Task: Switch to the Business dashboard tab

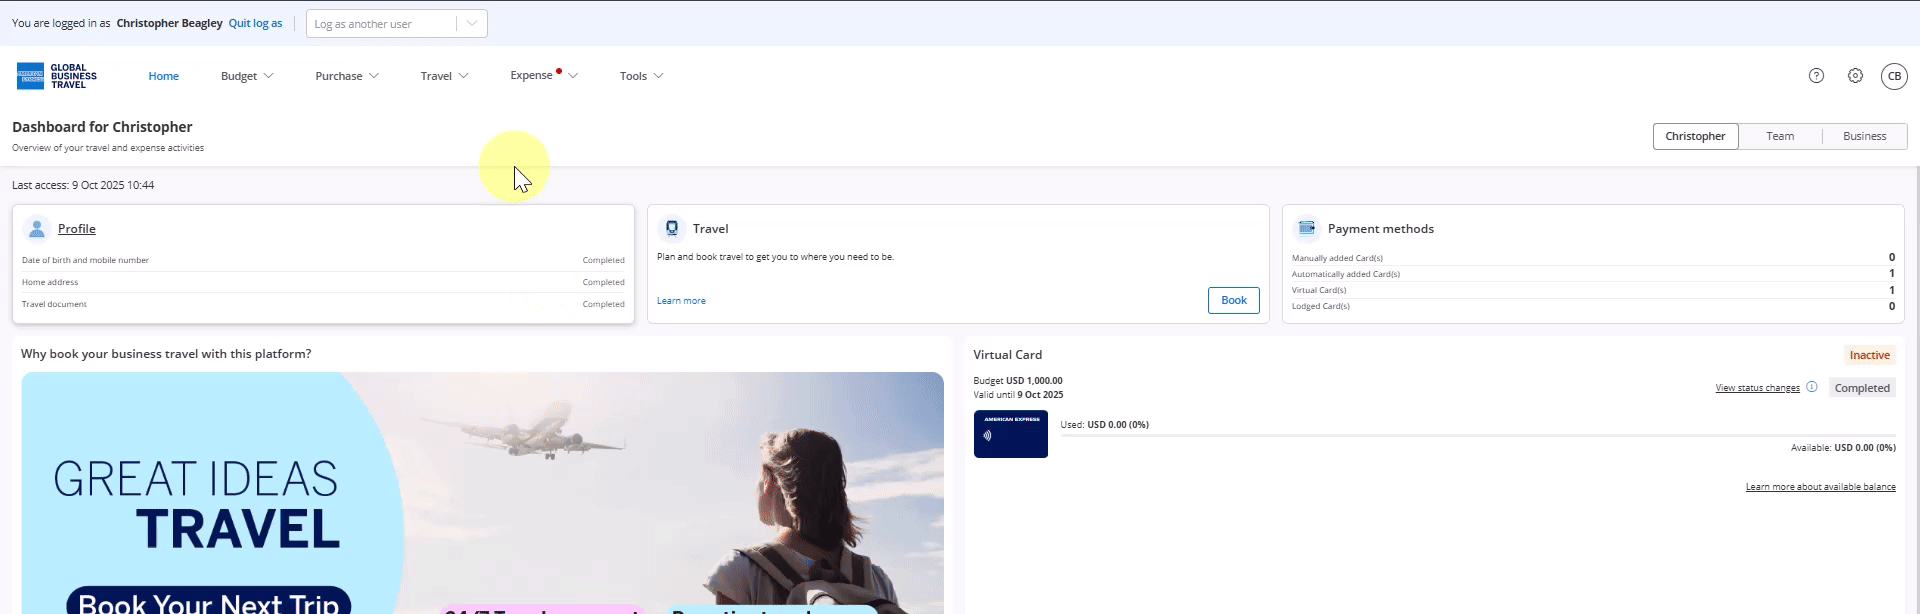Action: coord(1864,136)
